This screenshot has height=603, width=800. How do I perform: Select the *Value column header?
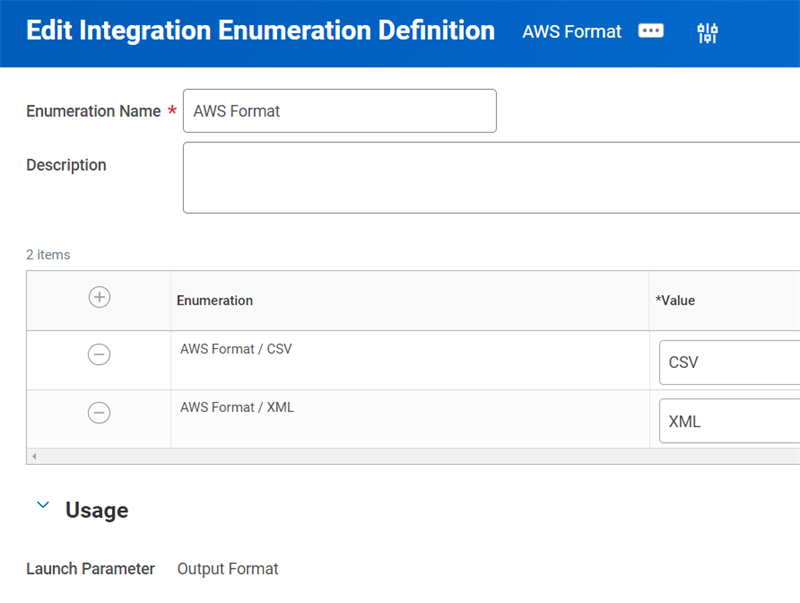675,300
